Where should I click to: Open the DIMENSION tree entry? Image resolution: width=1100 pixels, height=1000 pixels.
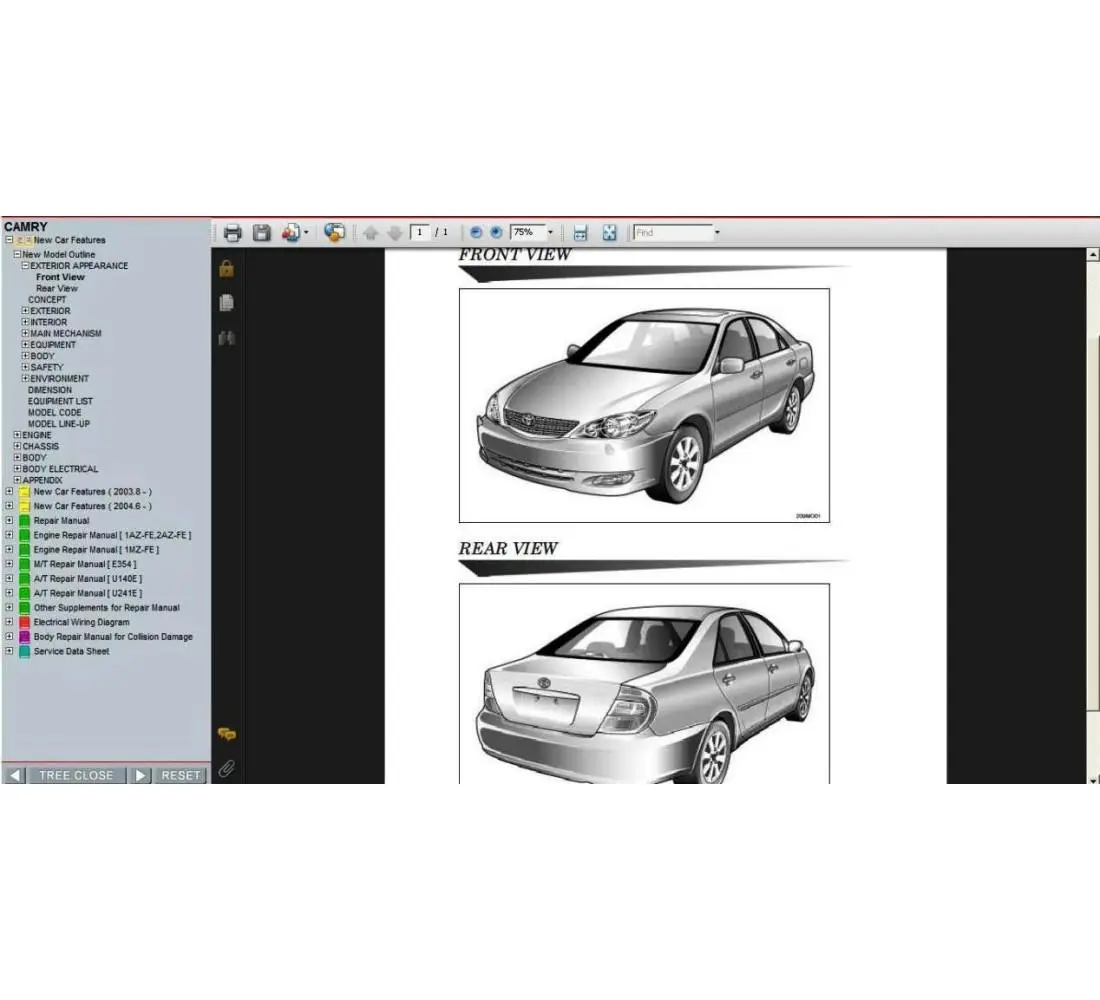coord(50,390)
